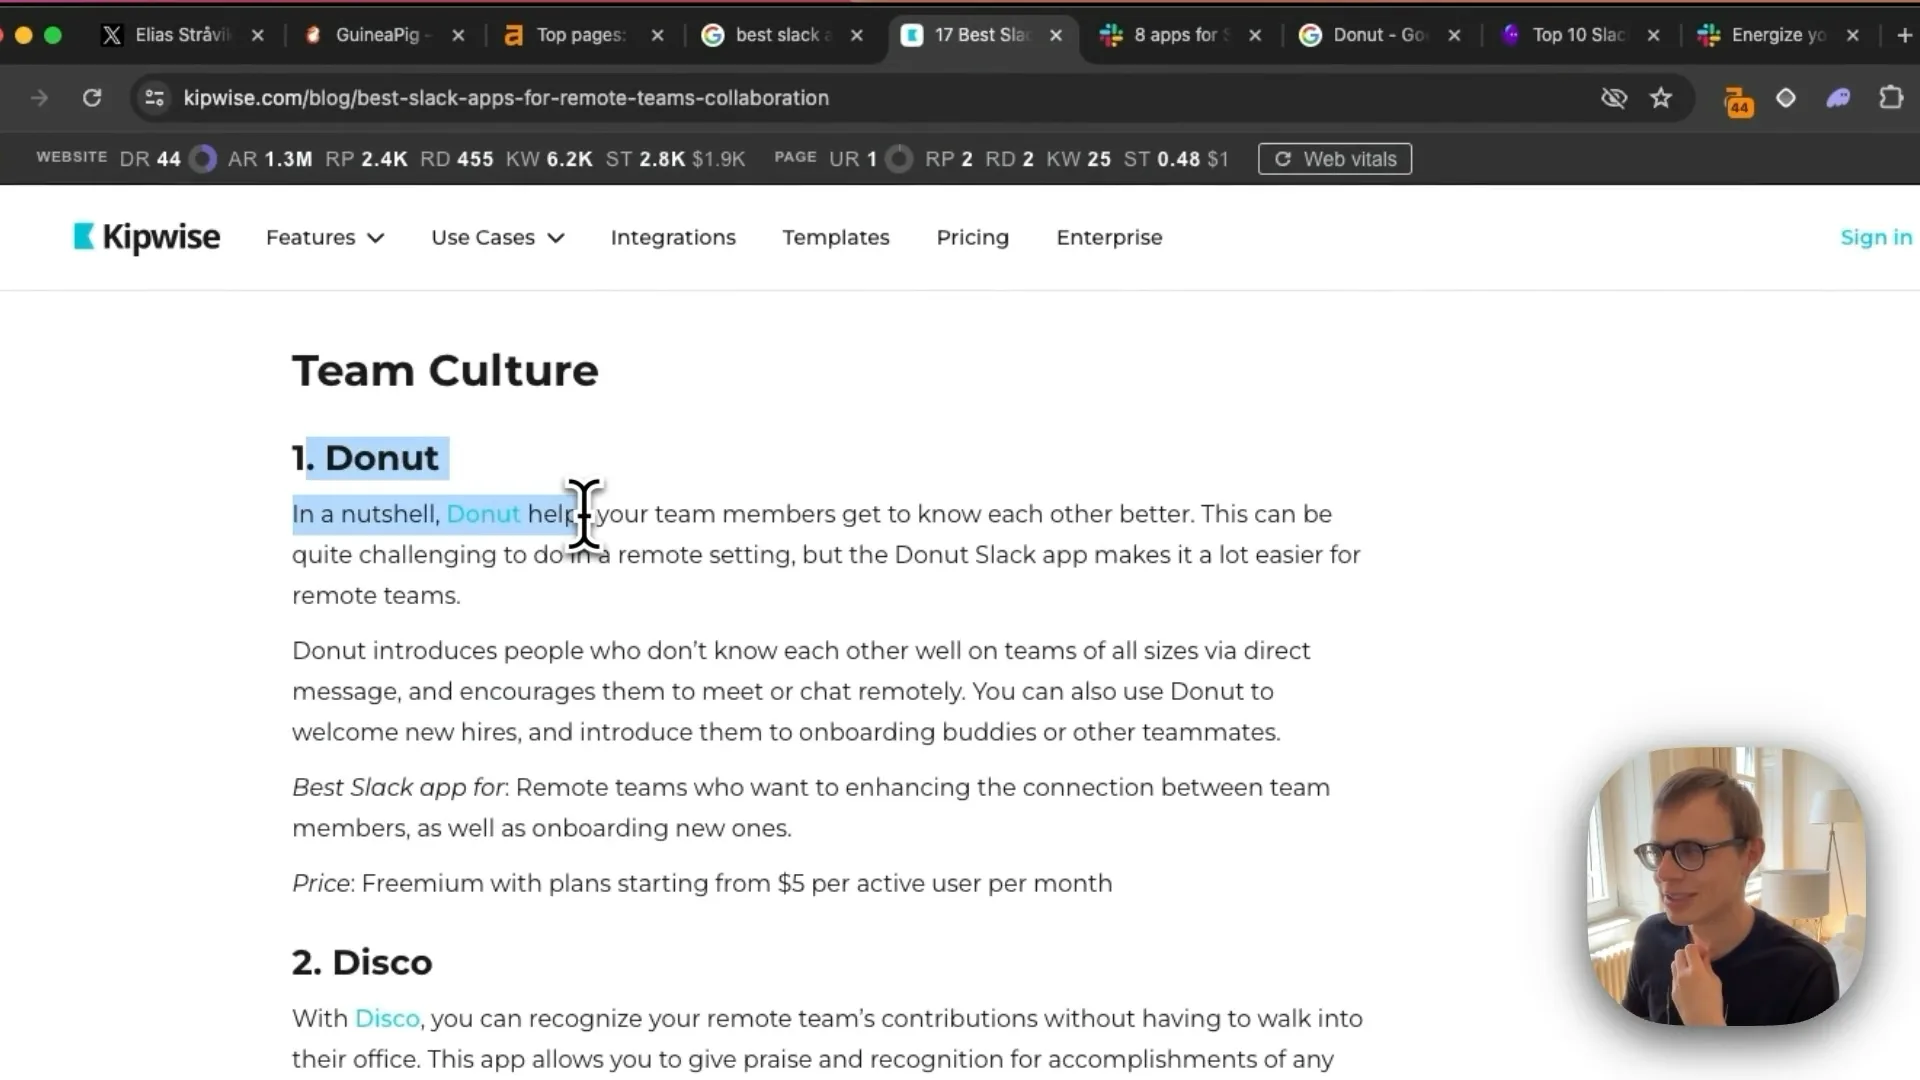This screenshot has height=1080, width=1920.
Task: Click the DR domain rating ring icon
Action: pos(203,159)
